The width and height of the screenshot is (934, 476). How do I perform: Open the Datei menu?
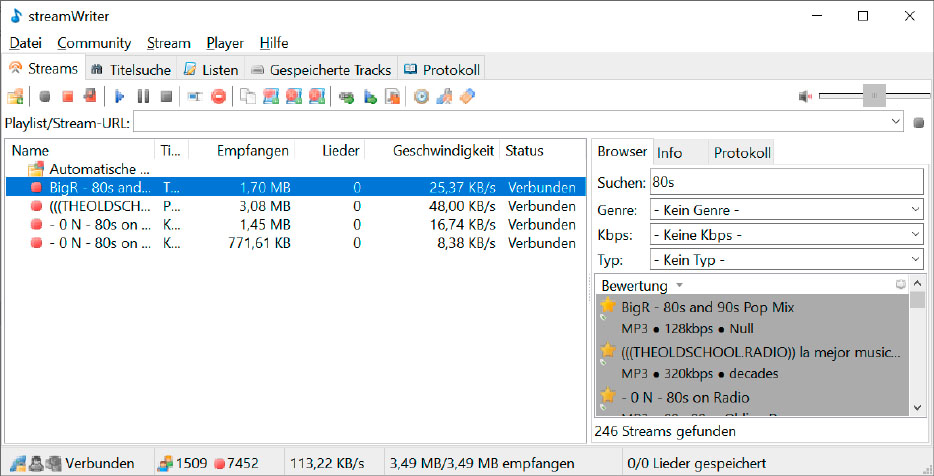click(26, 43)
